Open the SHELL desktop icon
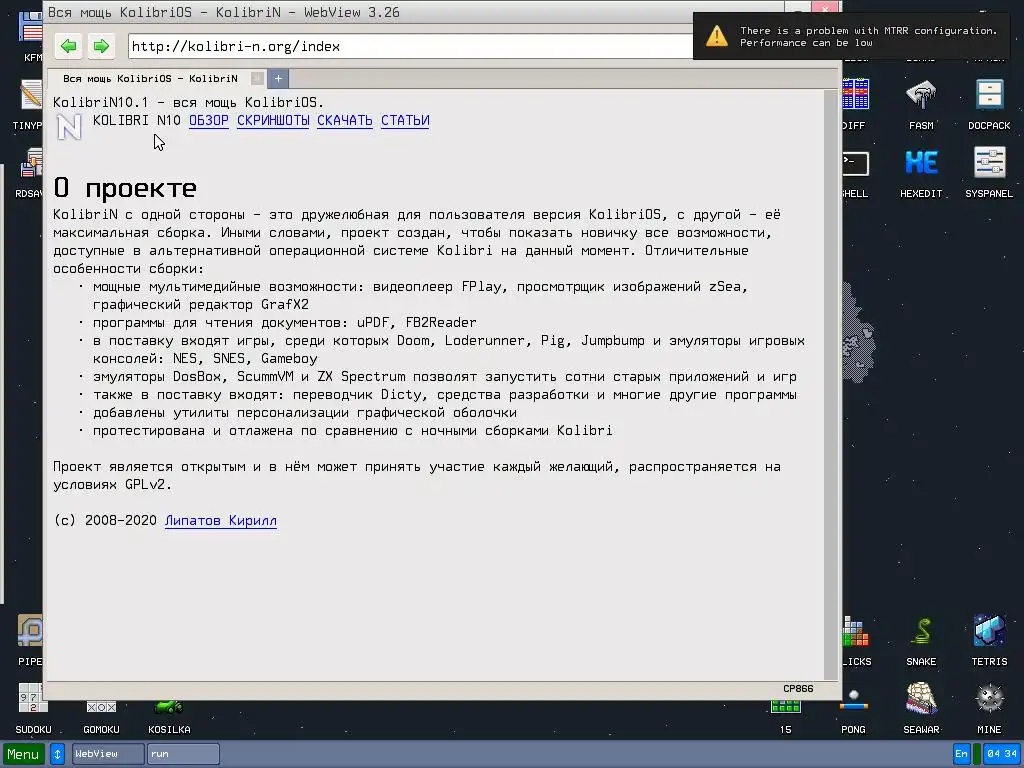The height and width of the screenshot is (768, 1024). pos(855,172)
